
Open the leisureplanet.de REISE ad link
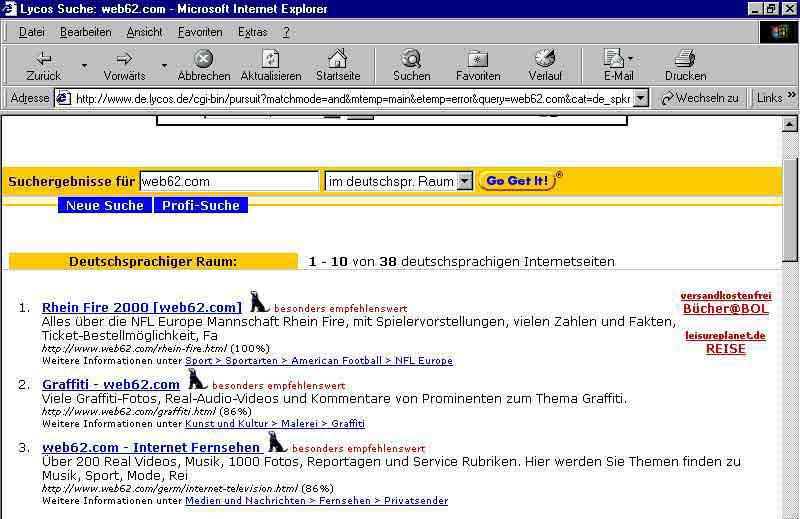click(x=726, y=343)
